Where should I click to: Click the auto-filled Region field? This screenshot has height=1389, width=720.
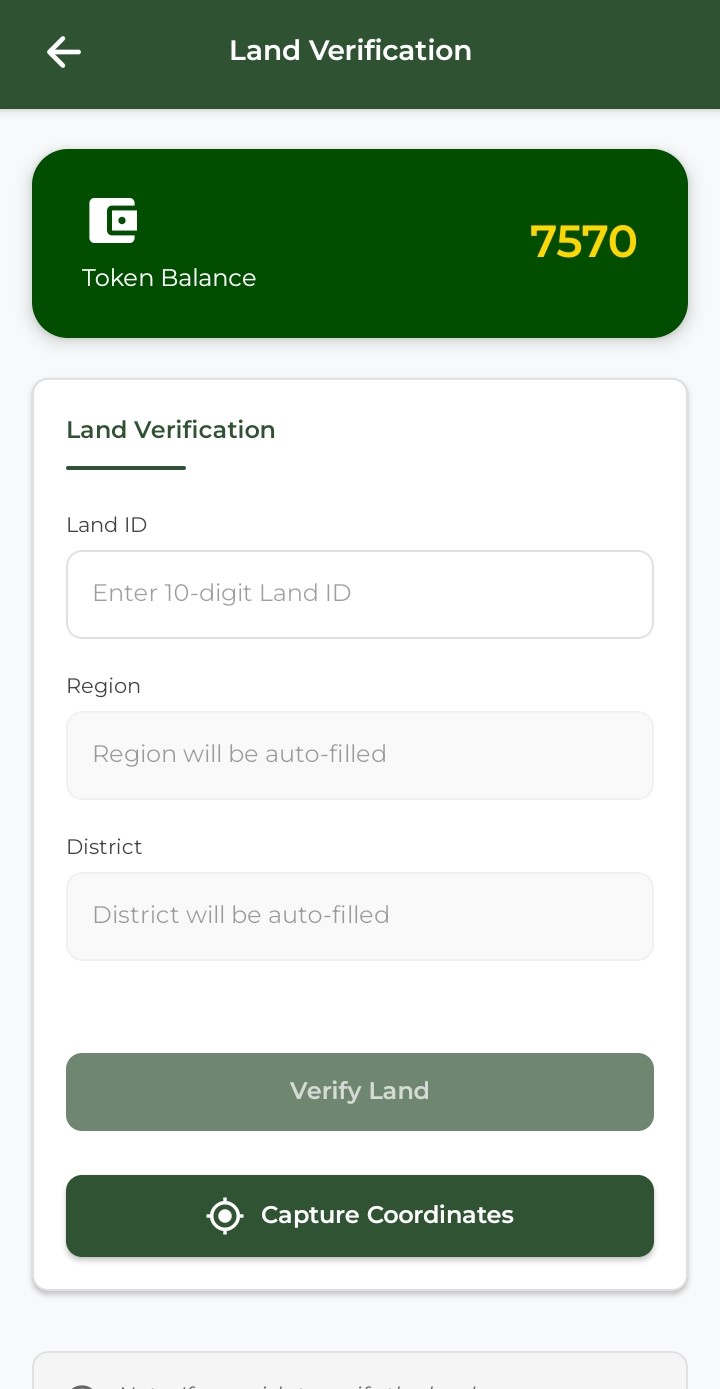pos(360,755)
